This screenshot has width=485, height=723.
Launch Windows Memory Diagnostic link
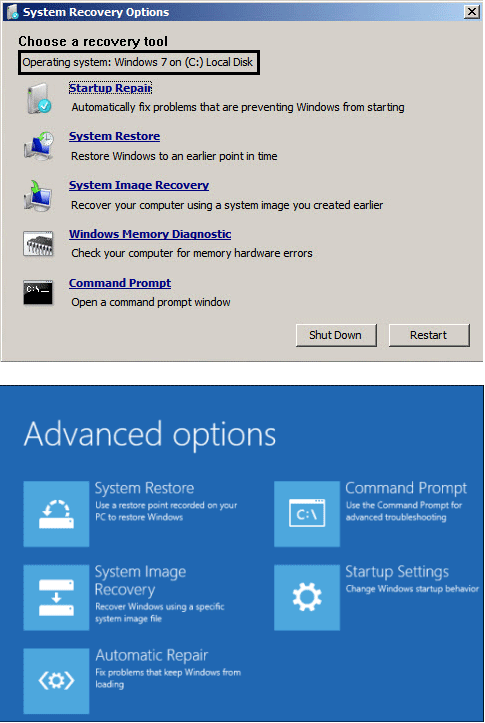[150, 234]
